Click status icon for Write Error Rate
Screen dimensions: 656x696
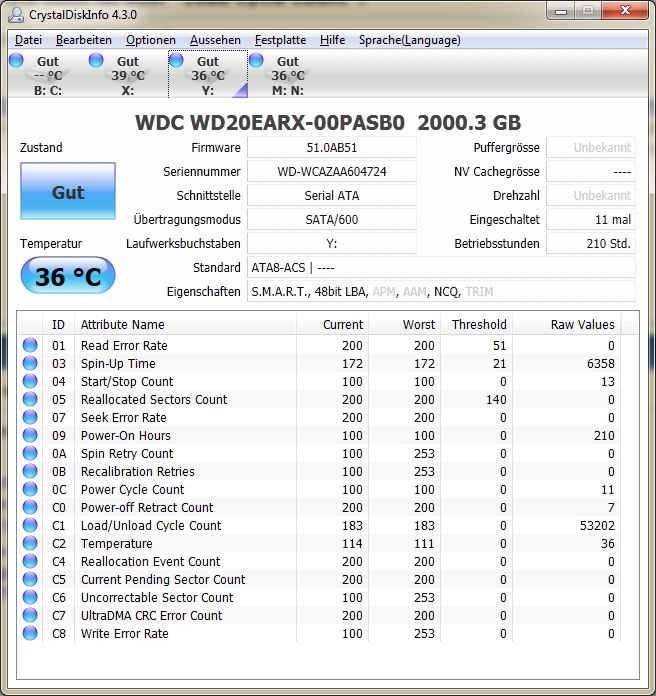point(30,633)
